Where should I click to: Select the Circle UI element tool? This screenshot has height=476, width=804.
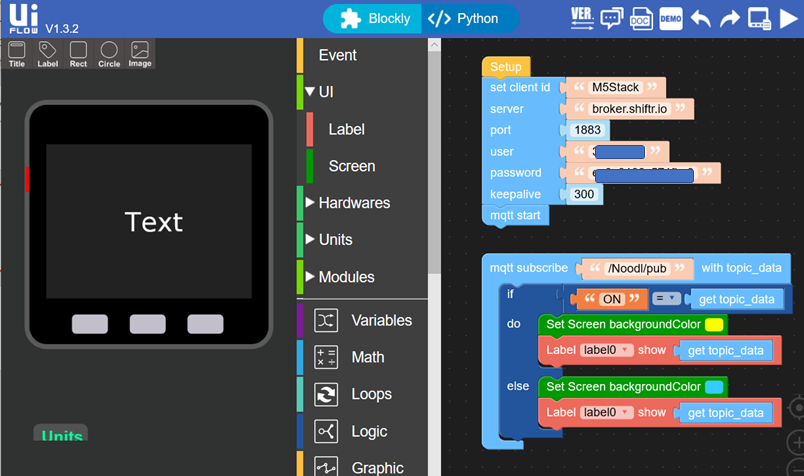109,54
